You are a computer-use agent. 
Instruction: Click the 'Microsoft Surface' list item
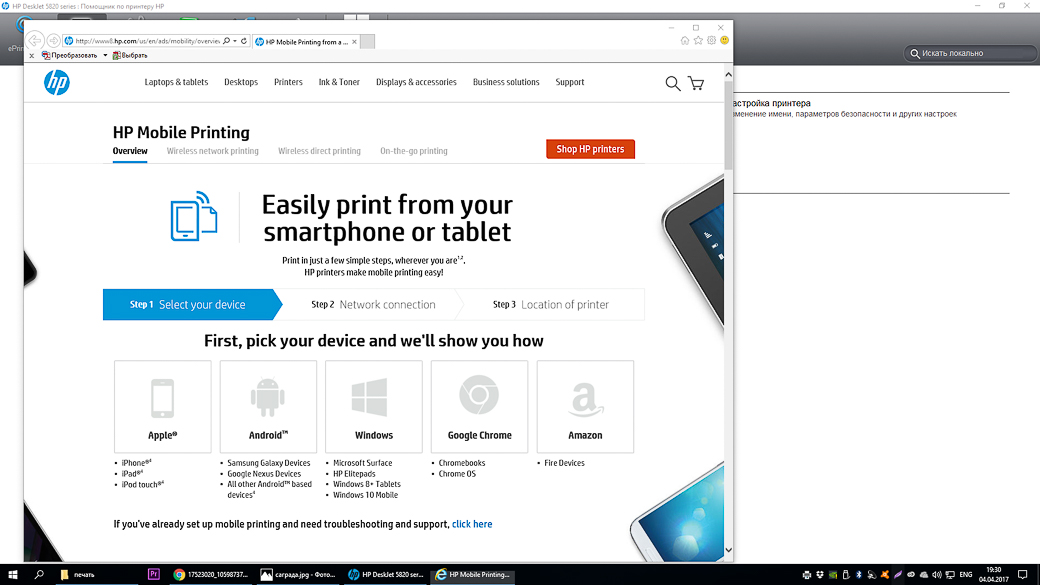(x=362, y=463)
